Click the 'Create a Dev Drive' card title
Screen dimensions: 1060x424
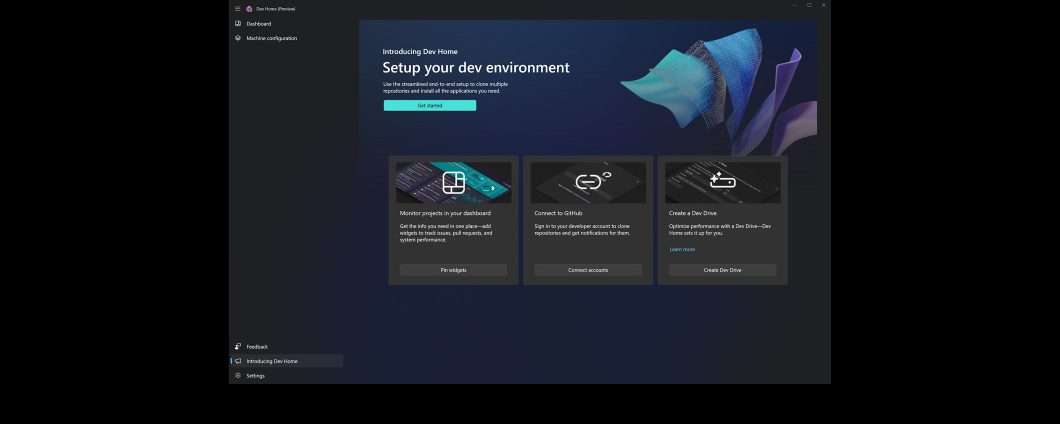692,213
